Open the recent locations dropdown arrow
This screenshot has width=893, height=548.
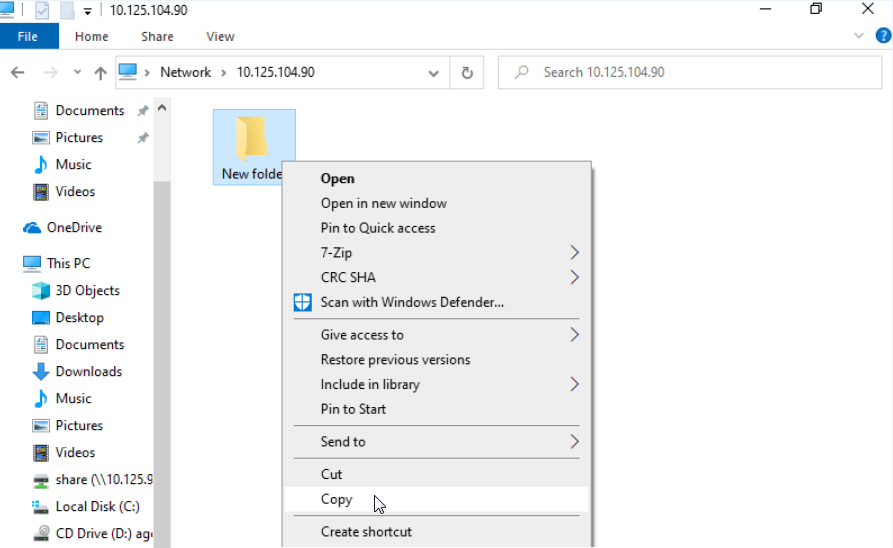click(77, 72)
